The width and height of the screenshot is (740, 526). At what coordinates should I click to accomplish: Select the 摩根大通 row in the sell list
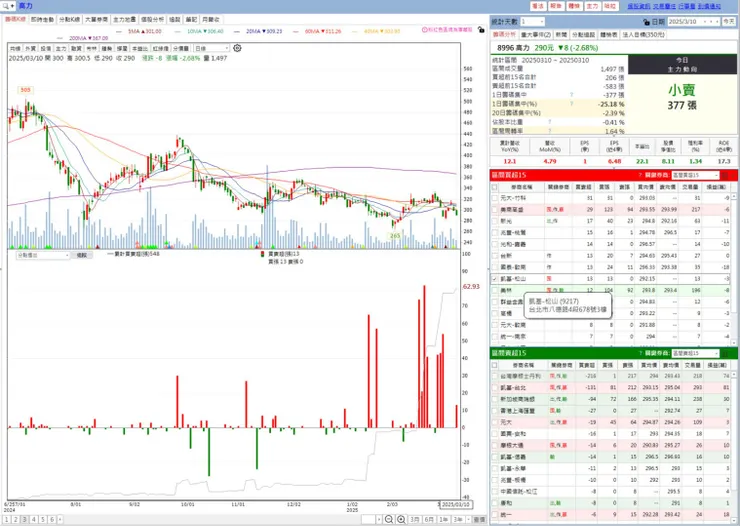coord(611,445)
